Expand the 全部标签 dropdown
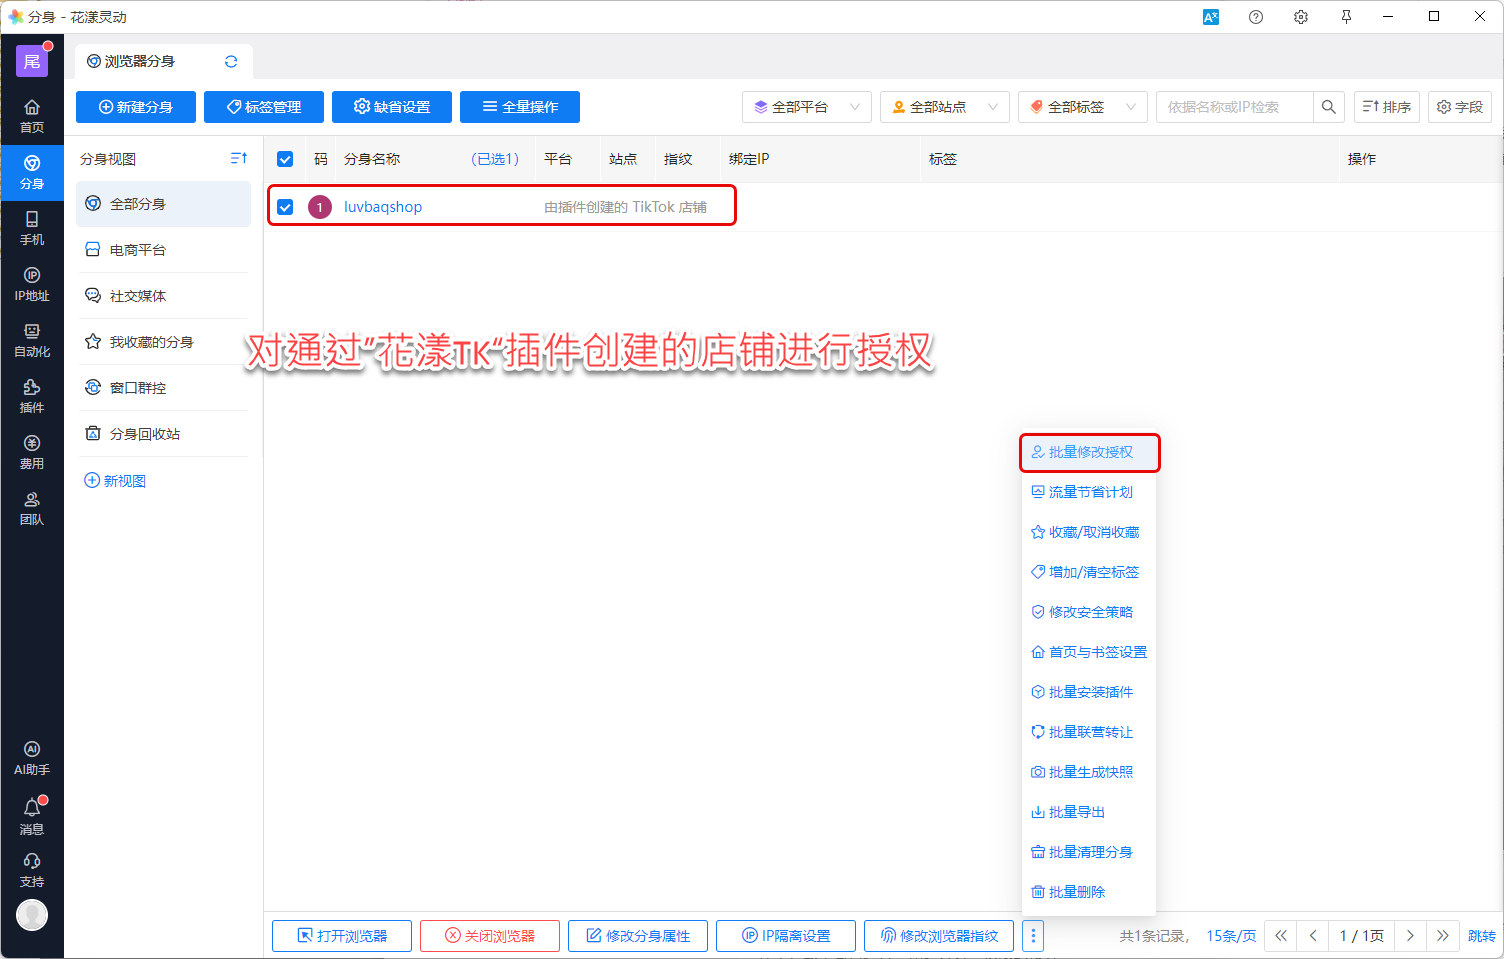This screenshot has height=959, width=1504. click(x=1082, y=107)
